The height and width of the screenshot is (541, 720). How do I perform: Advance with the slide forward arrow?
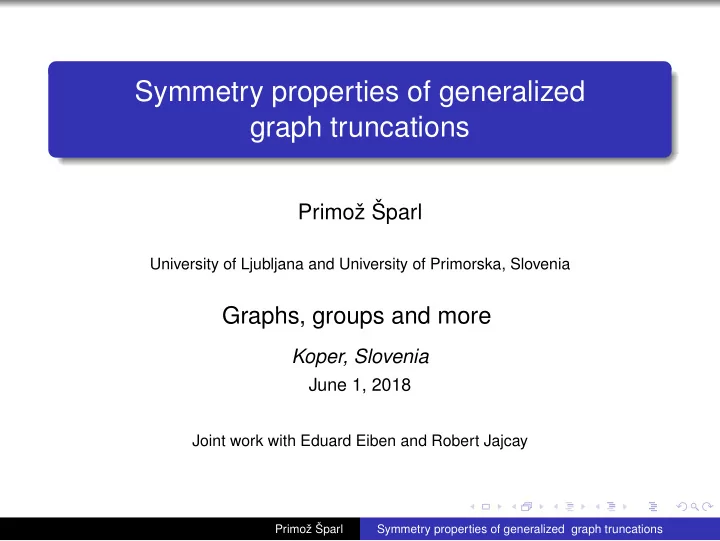[500, 507]
